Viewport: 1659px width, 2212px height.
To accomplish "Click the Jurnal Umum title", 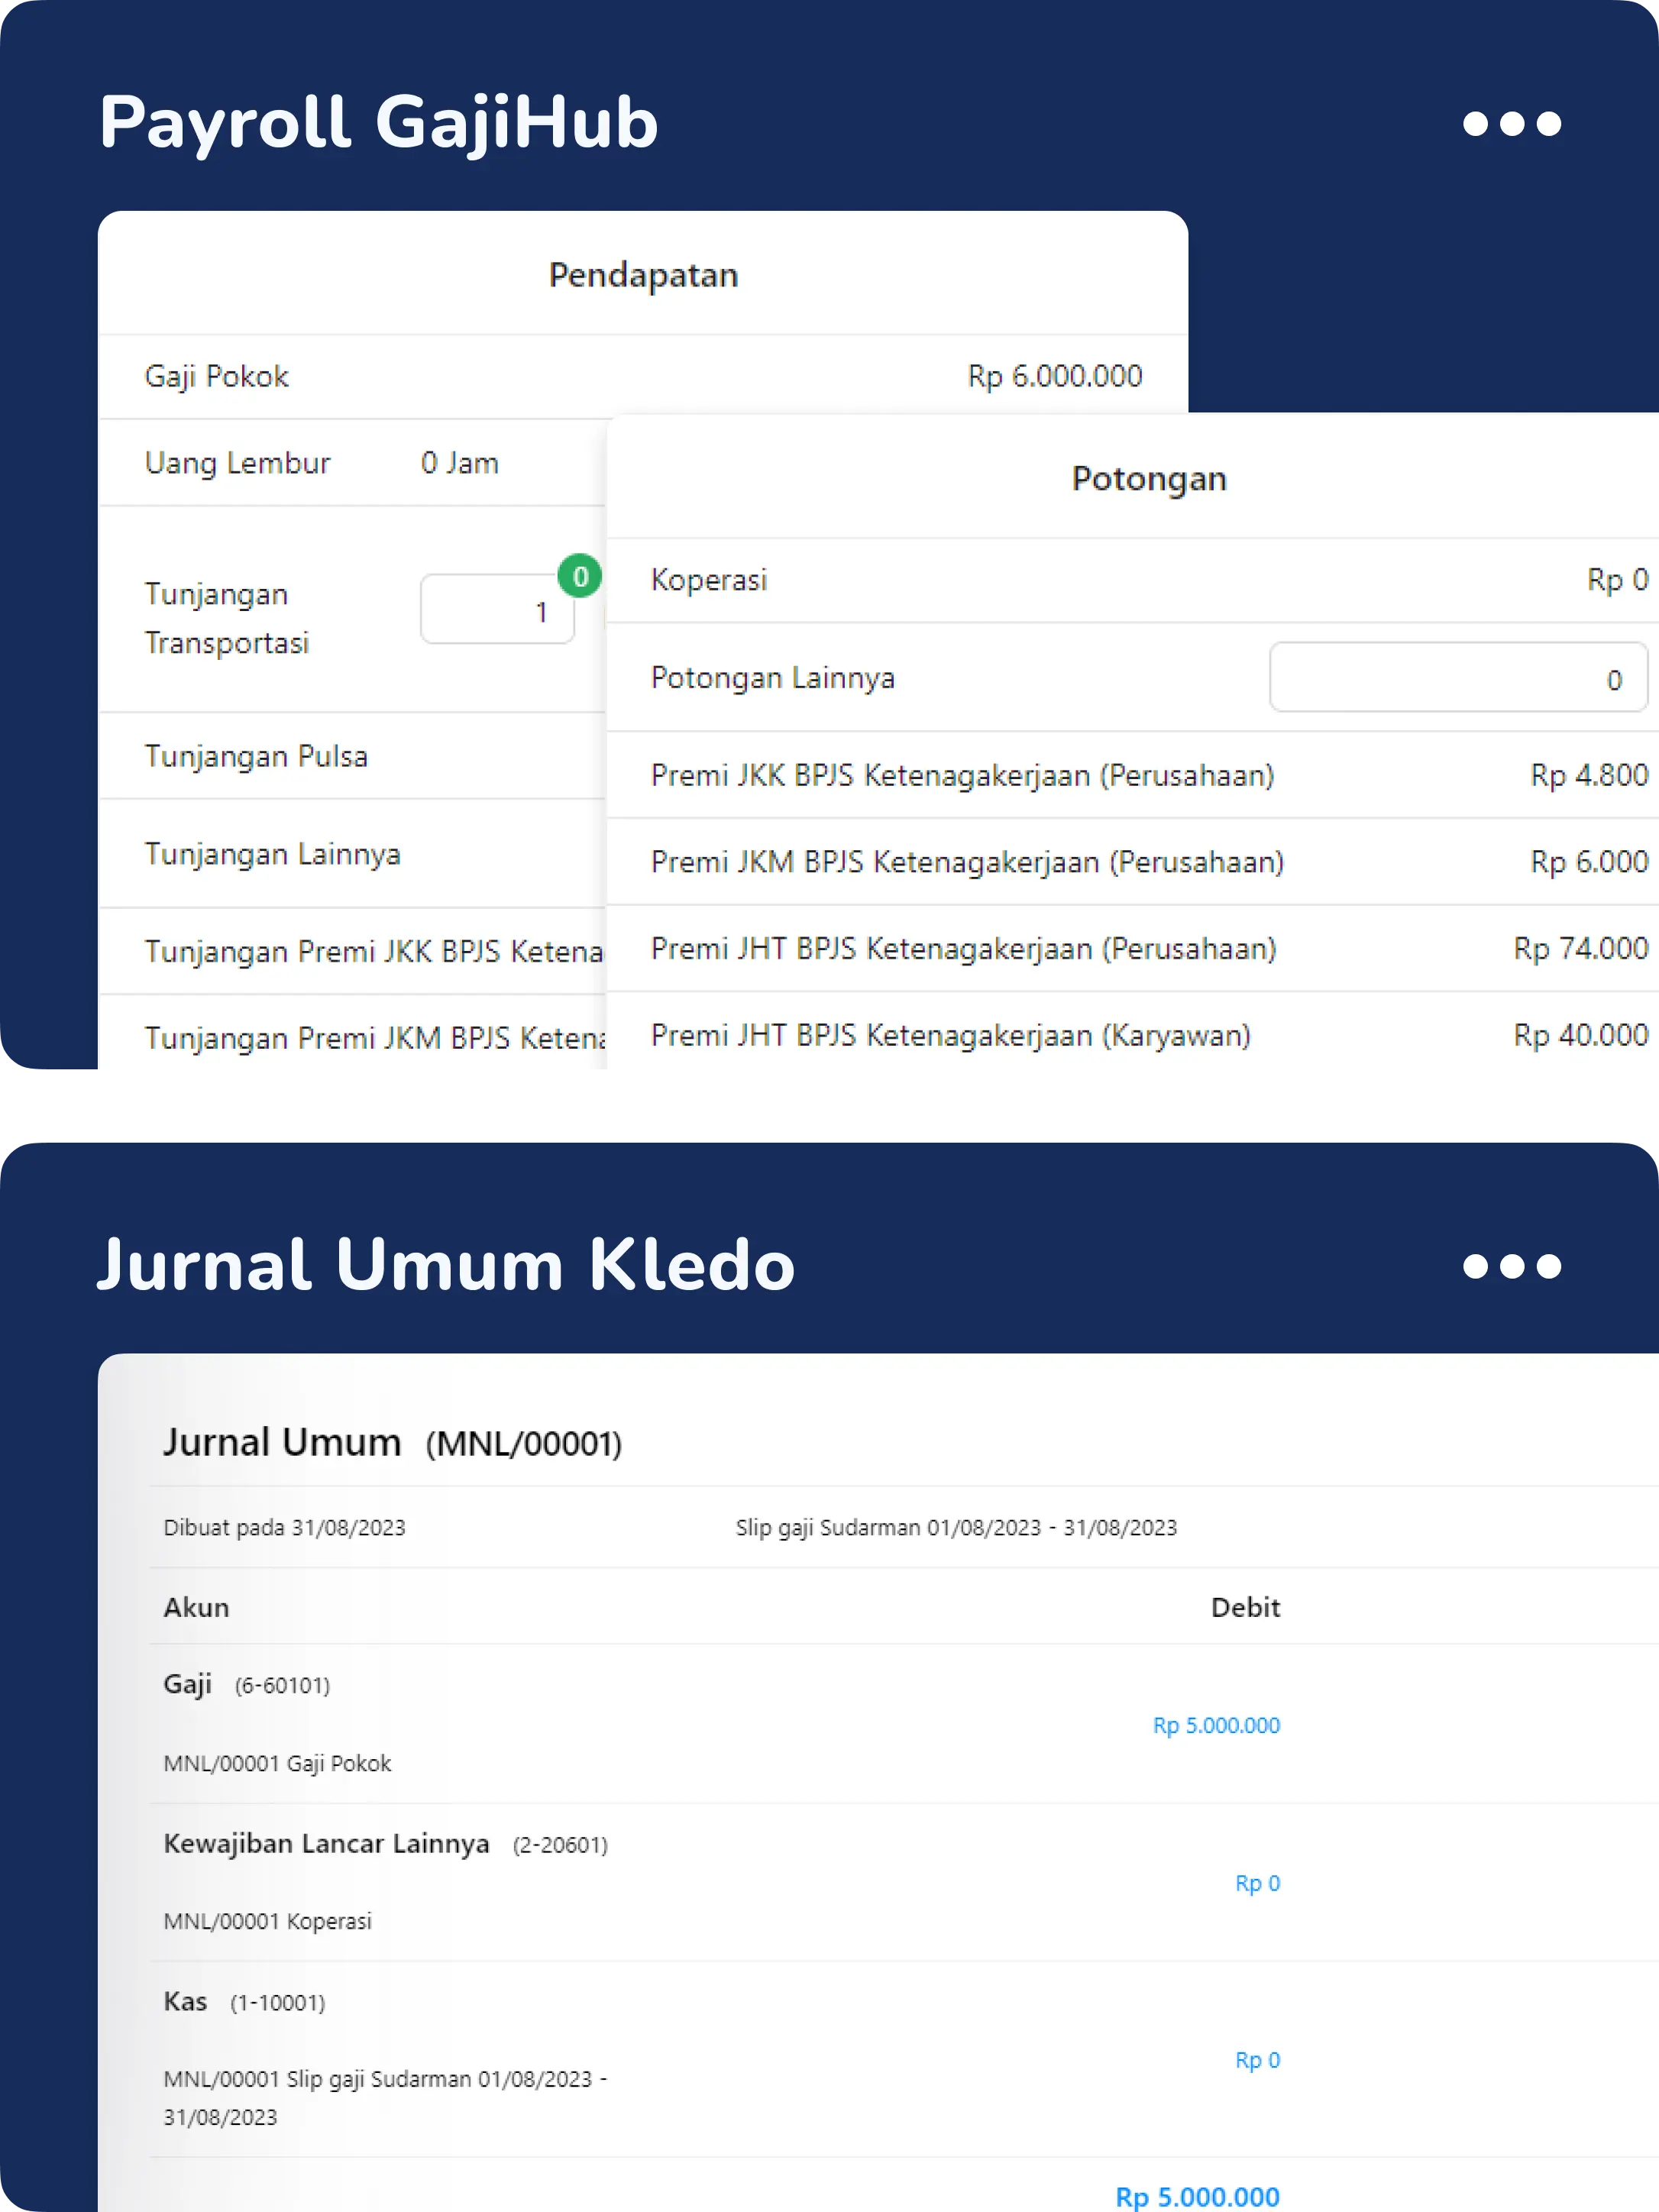I will click(x=282, y=1442).
